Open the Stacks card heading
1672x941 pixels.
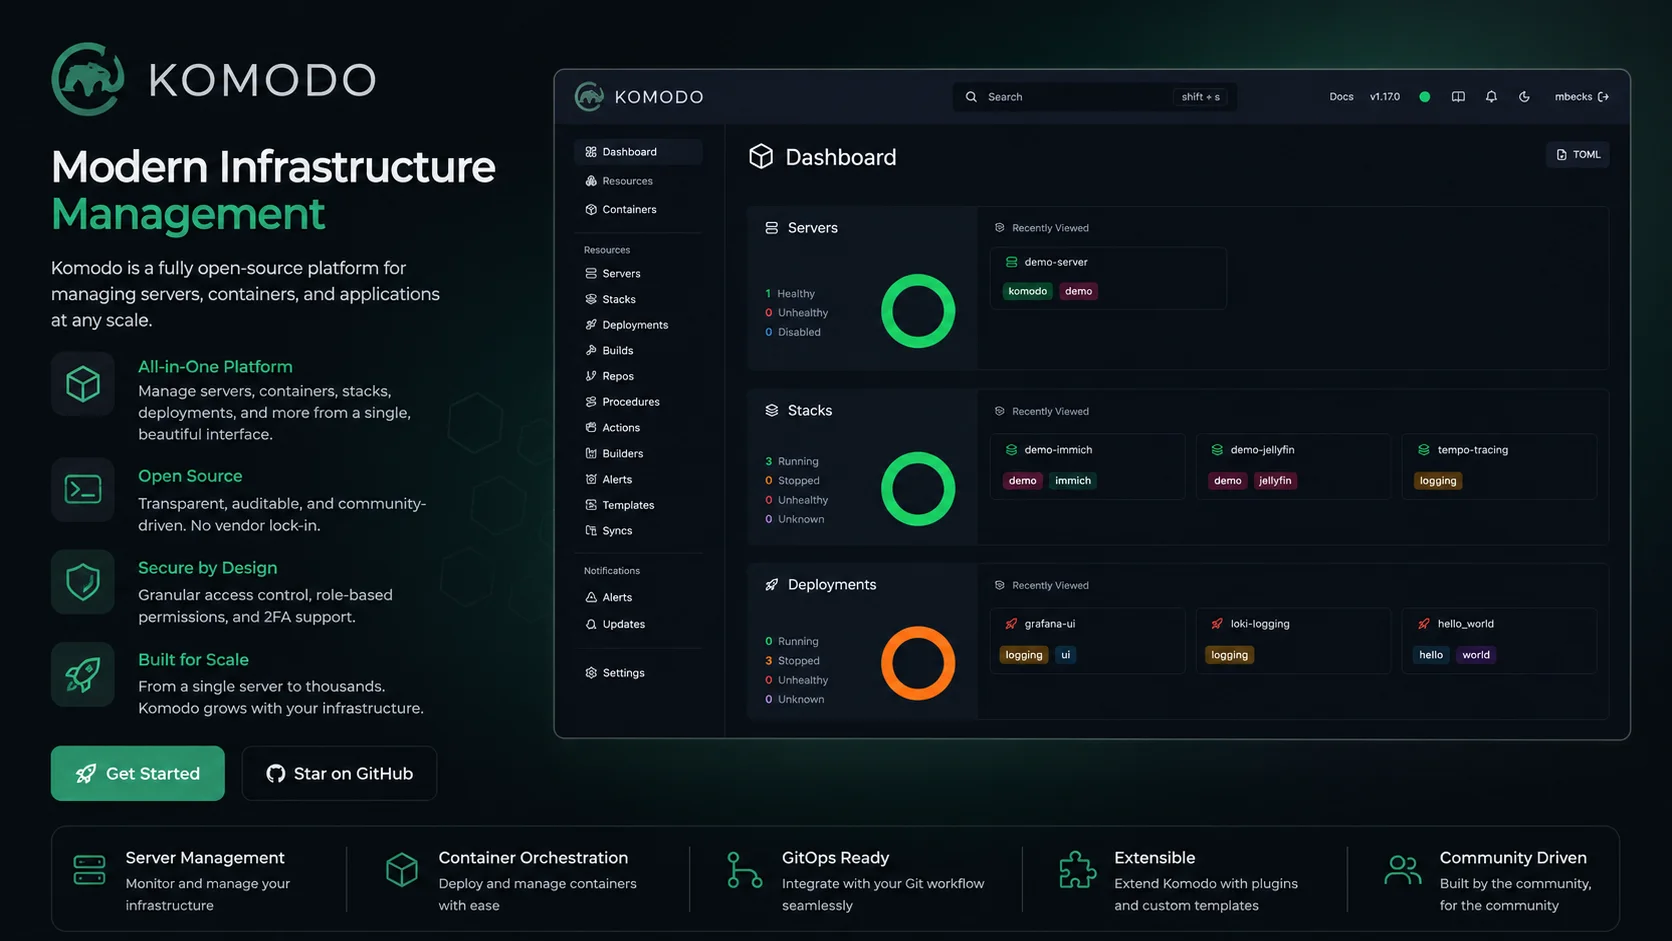click(x=799, y=411)
